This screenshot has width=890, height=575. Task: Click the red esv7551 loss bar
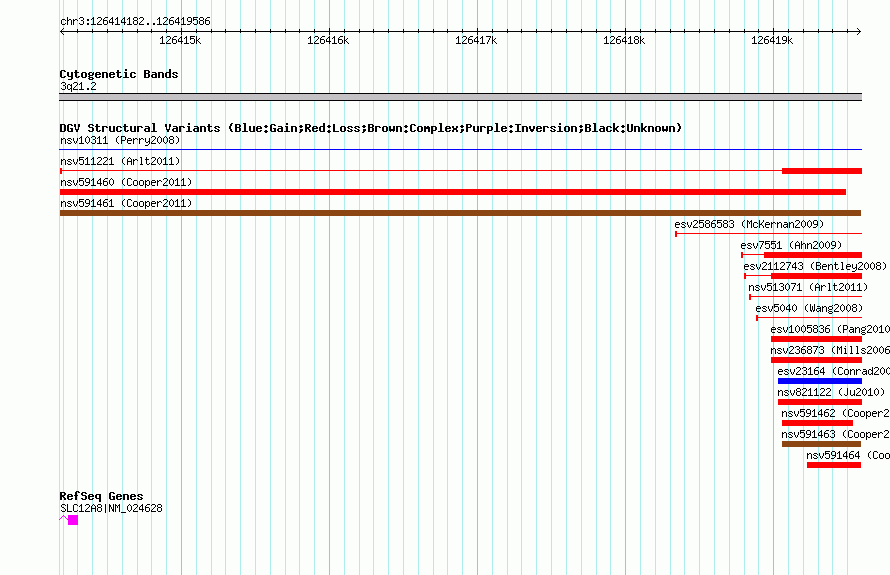(x=813, y=255)
